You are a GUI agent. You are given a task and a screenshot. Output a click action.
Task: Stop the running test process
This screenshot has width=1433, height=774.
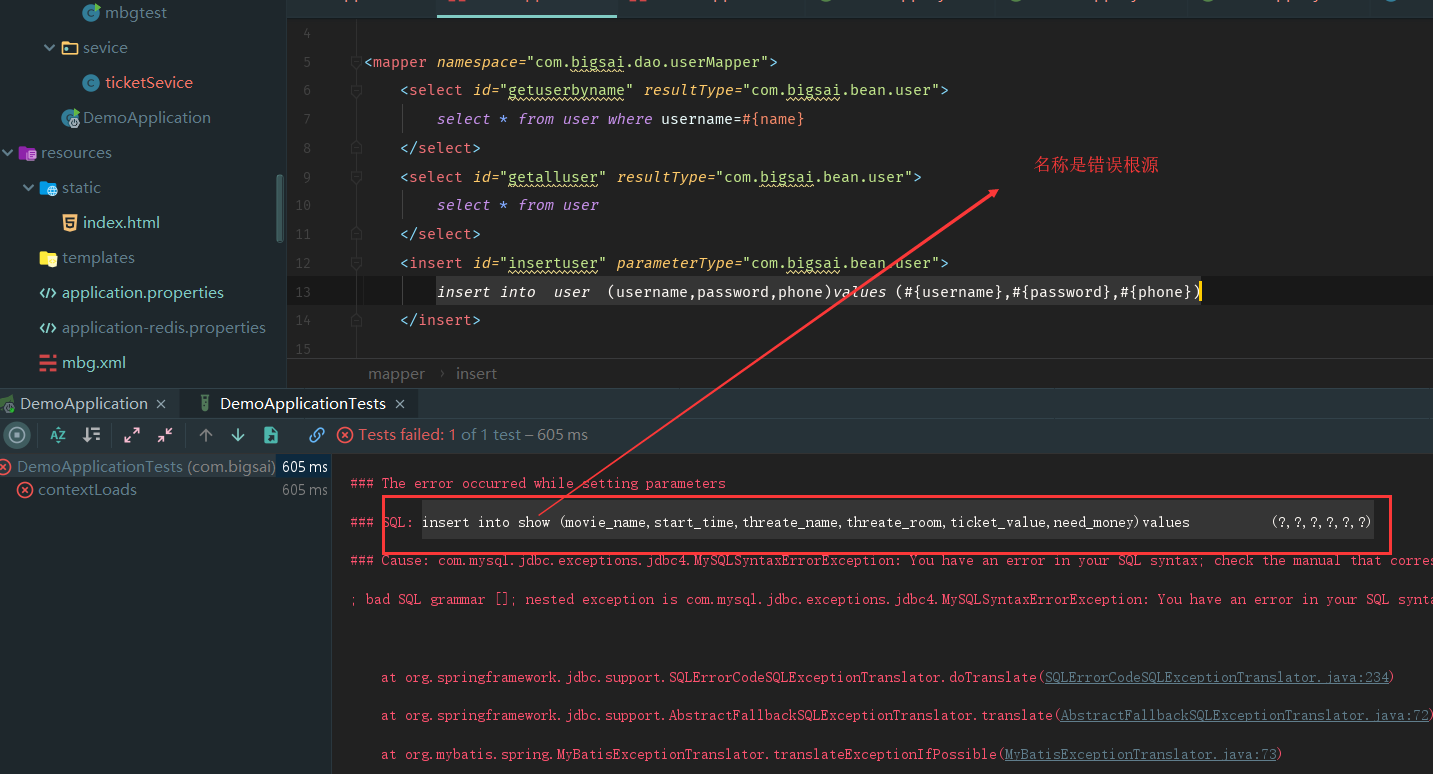16,435
